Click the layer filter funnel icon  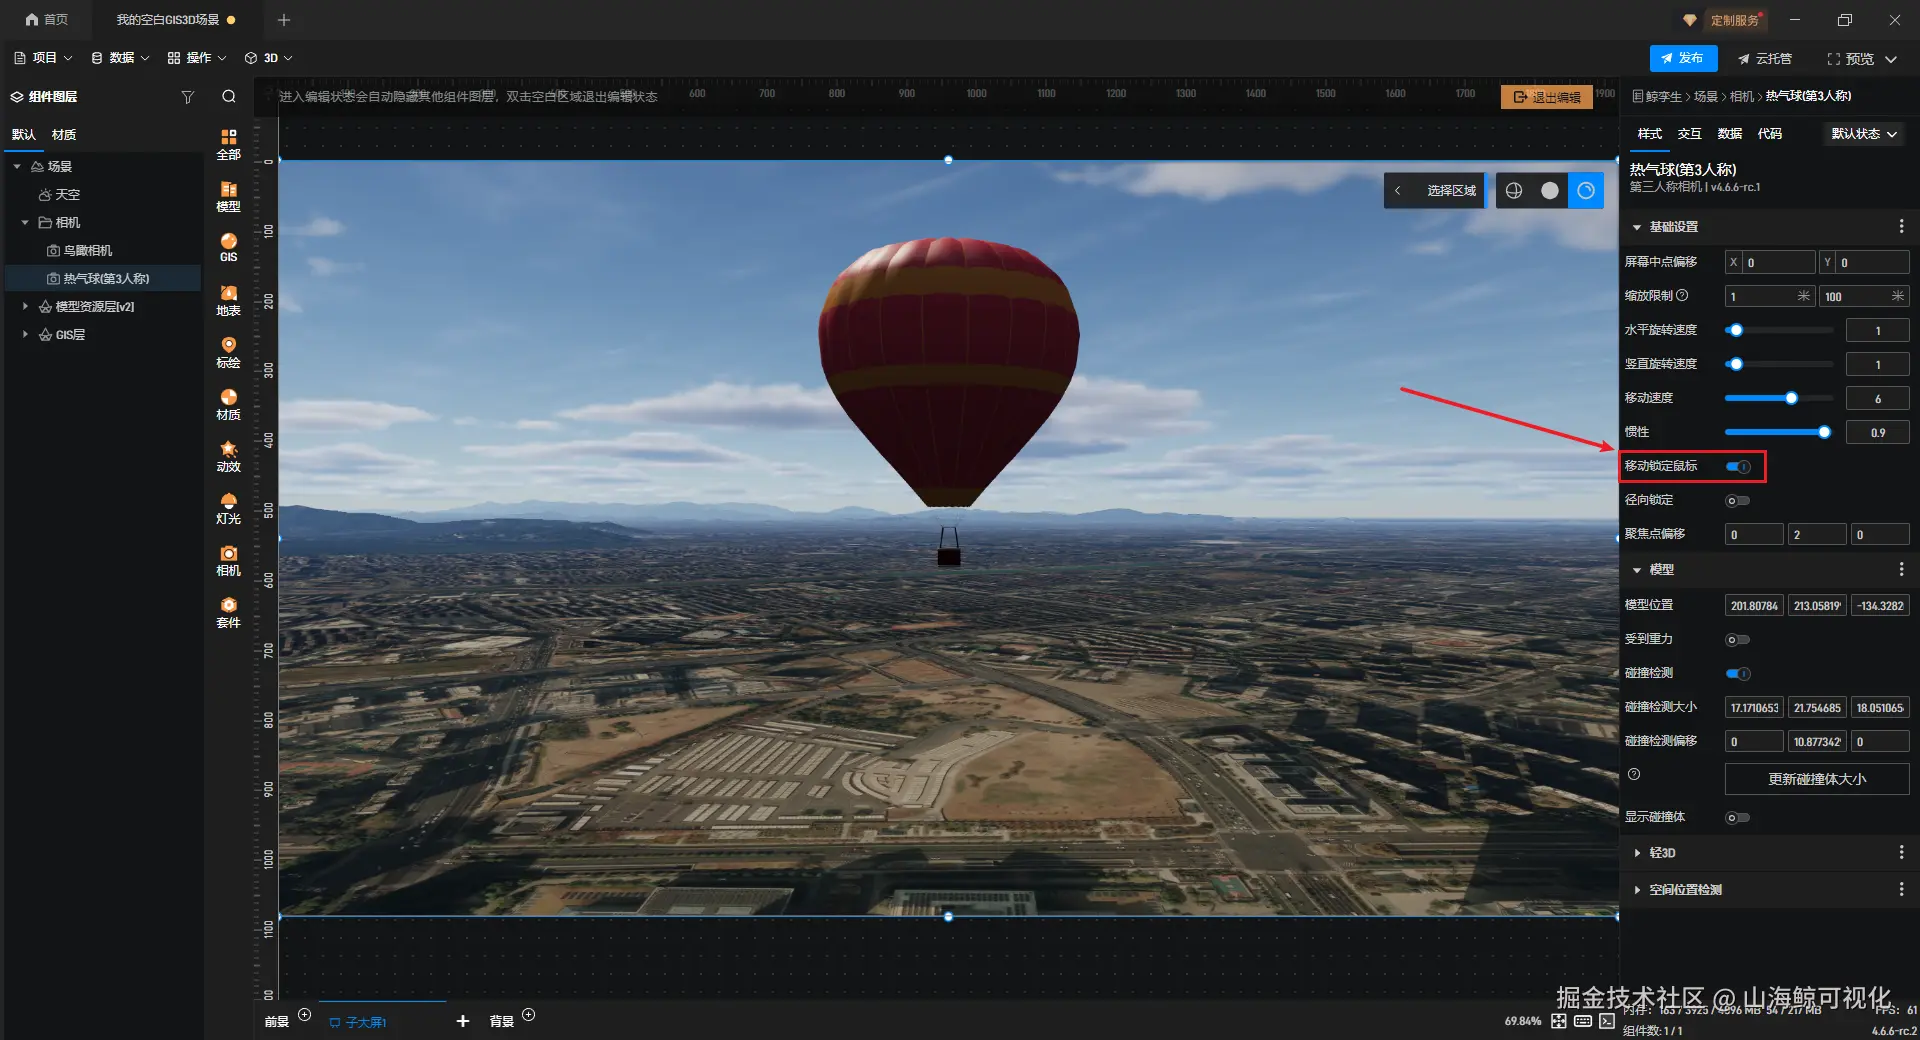[187, 97]
